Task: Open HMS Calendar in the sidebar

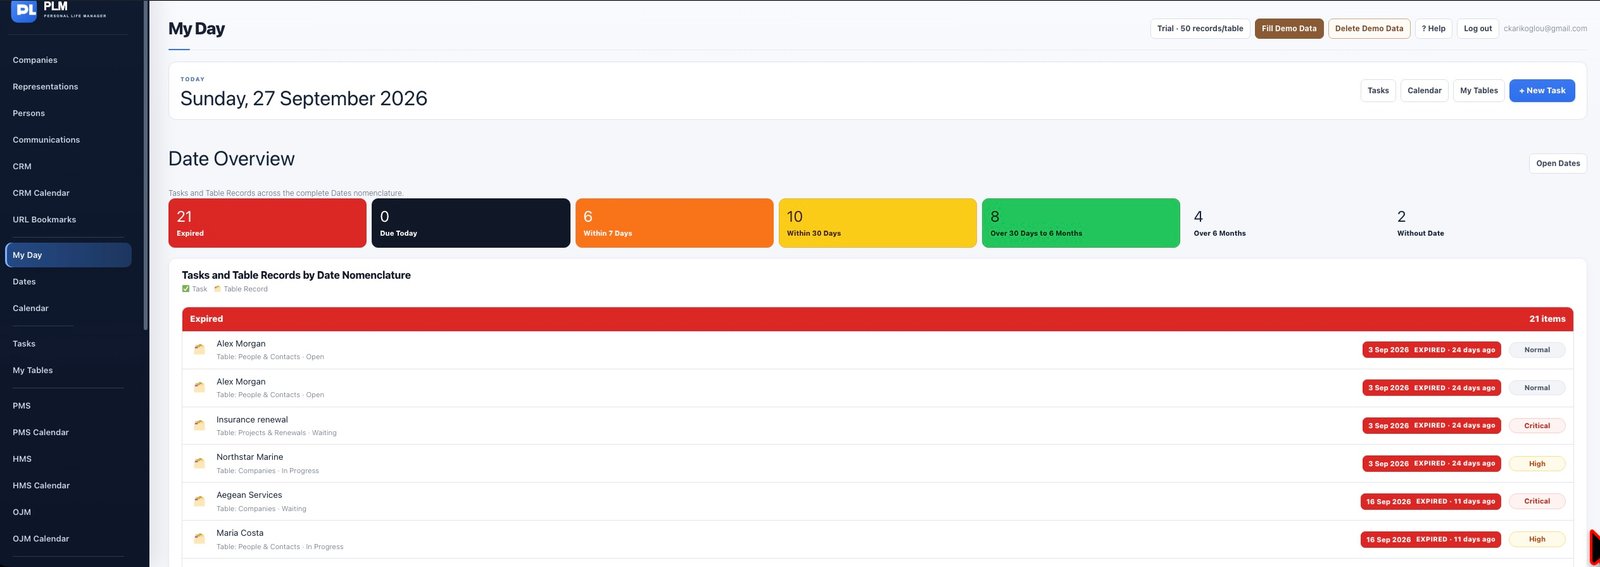Action: (41, 485)
